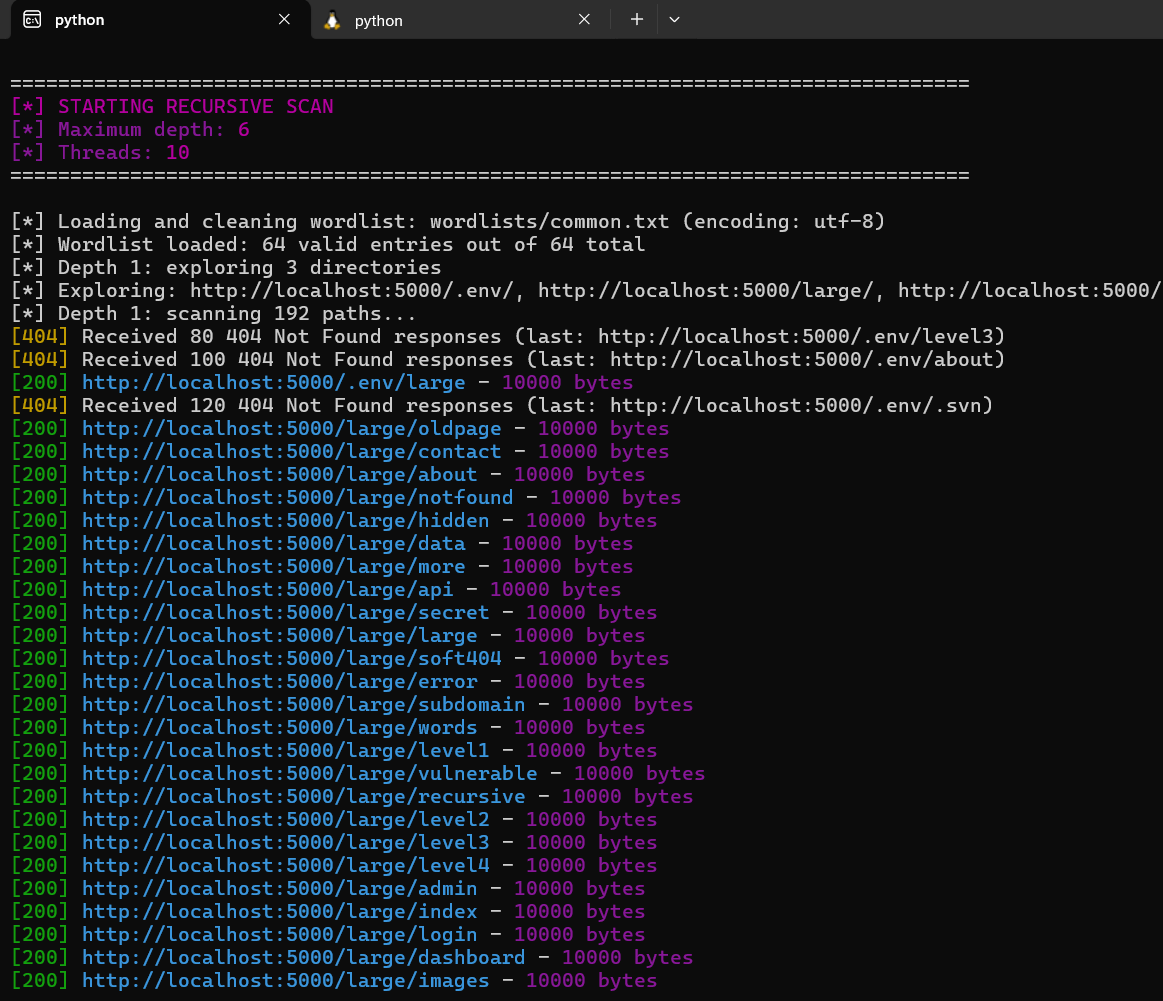This screenshot has height=1001, width=1163.
Task: Click the 'STARTING RECURSIVE SCAN' heading text
Action: tap(196, 107)
